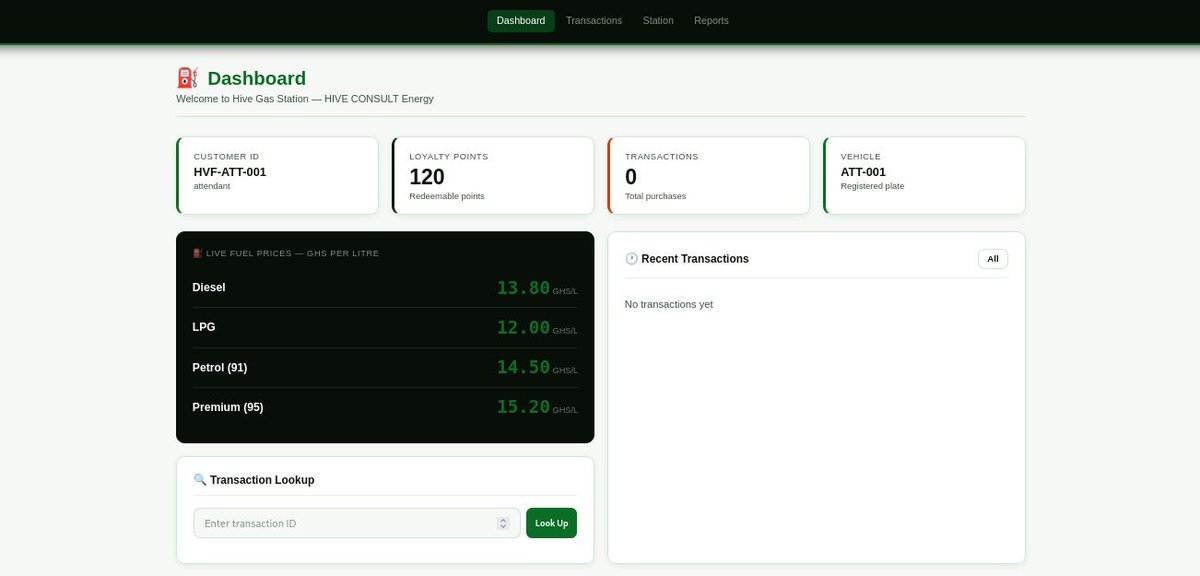The height and width of the screenshot is (576, 1200).
Task: Click the Total purchases label
Action: pos(656,196)
